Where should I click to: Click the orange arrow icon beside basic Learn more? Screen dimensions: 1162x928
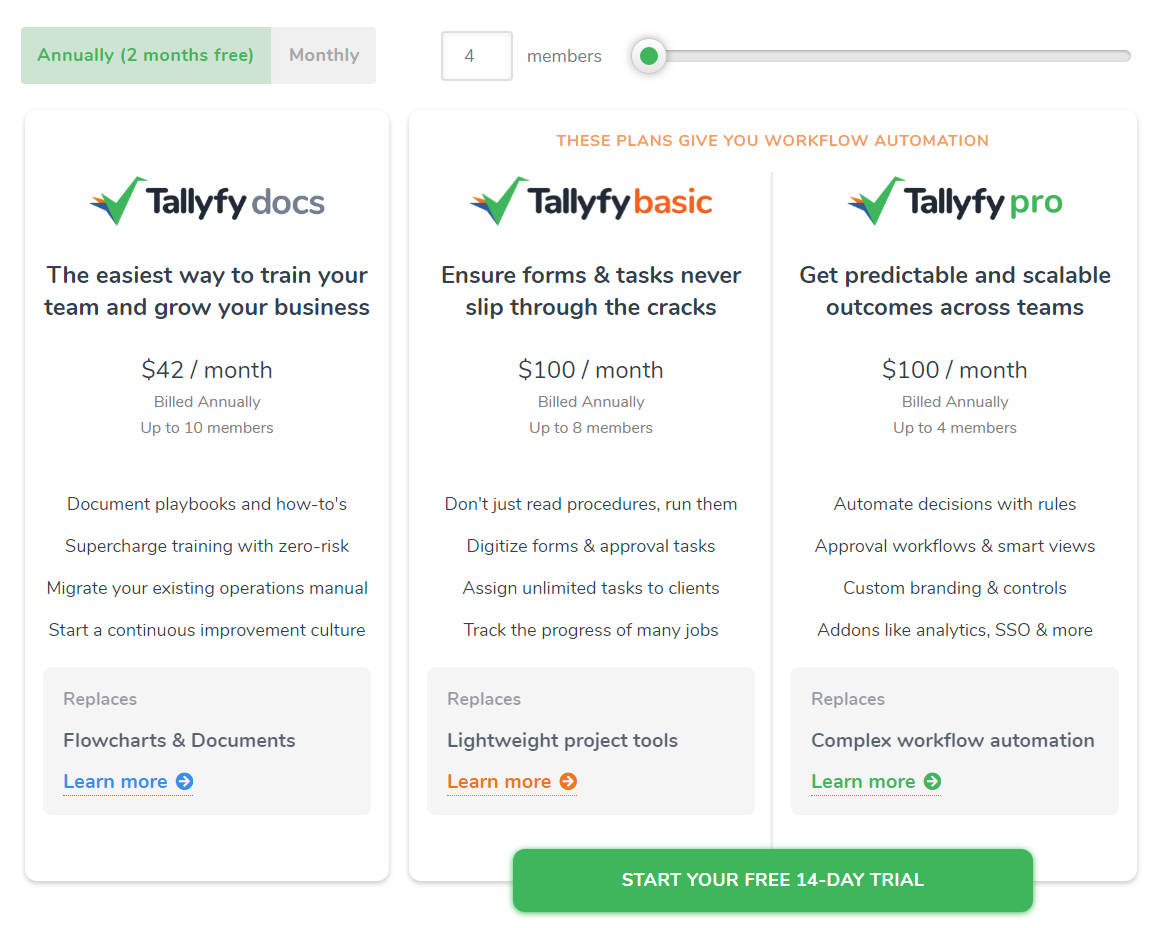[570, 782]
